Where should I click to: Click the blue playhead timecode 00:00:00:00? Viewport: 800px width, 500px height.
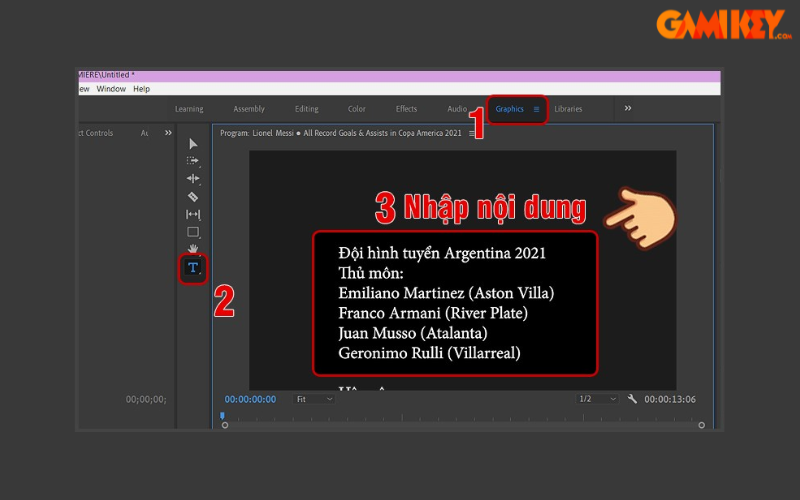[250, 399]
